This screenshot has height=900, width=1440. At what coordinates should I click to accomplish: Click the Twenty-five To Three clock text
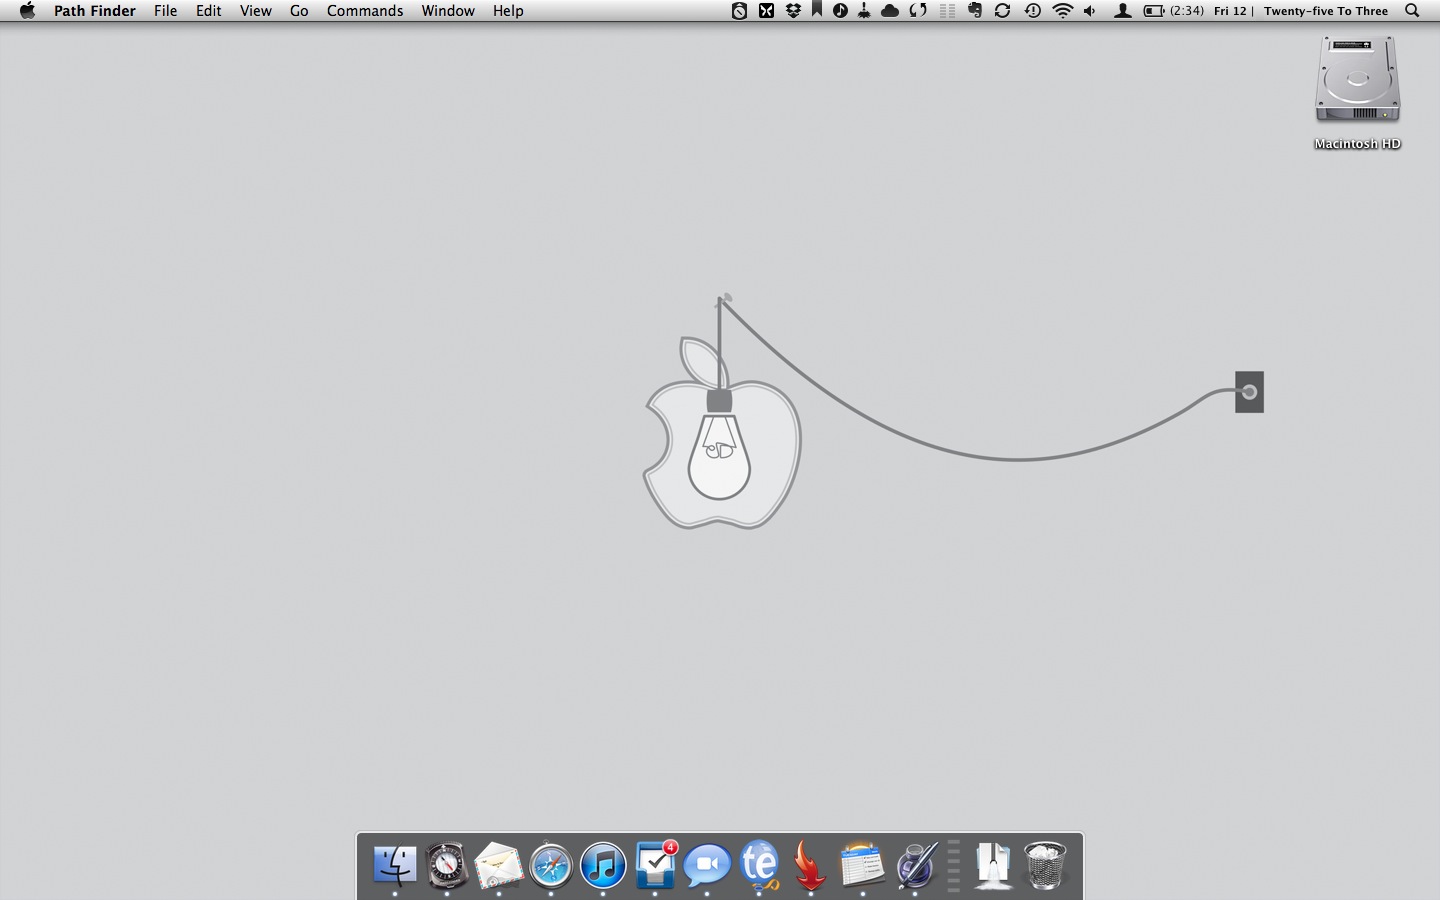tap(1326, 11)
